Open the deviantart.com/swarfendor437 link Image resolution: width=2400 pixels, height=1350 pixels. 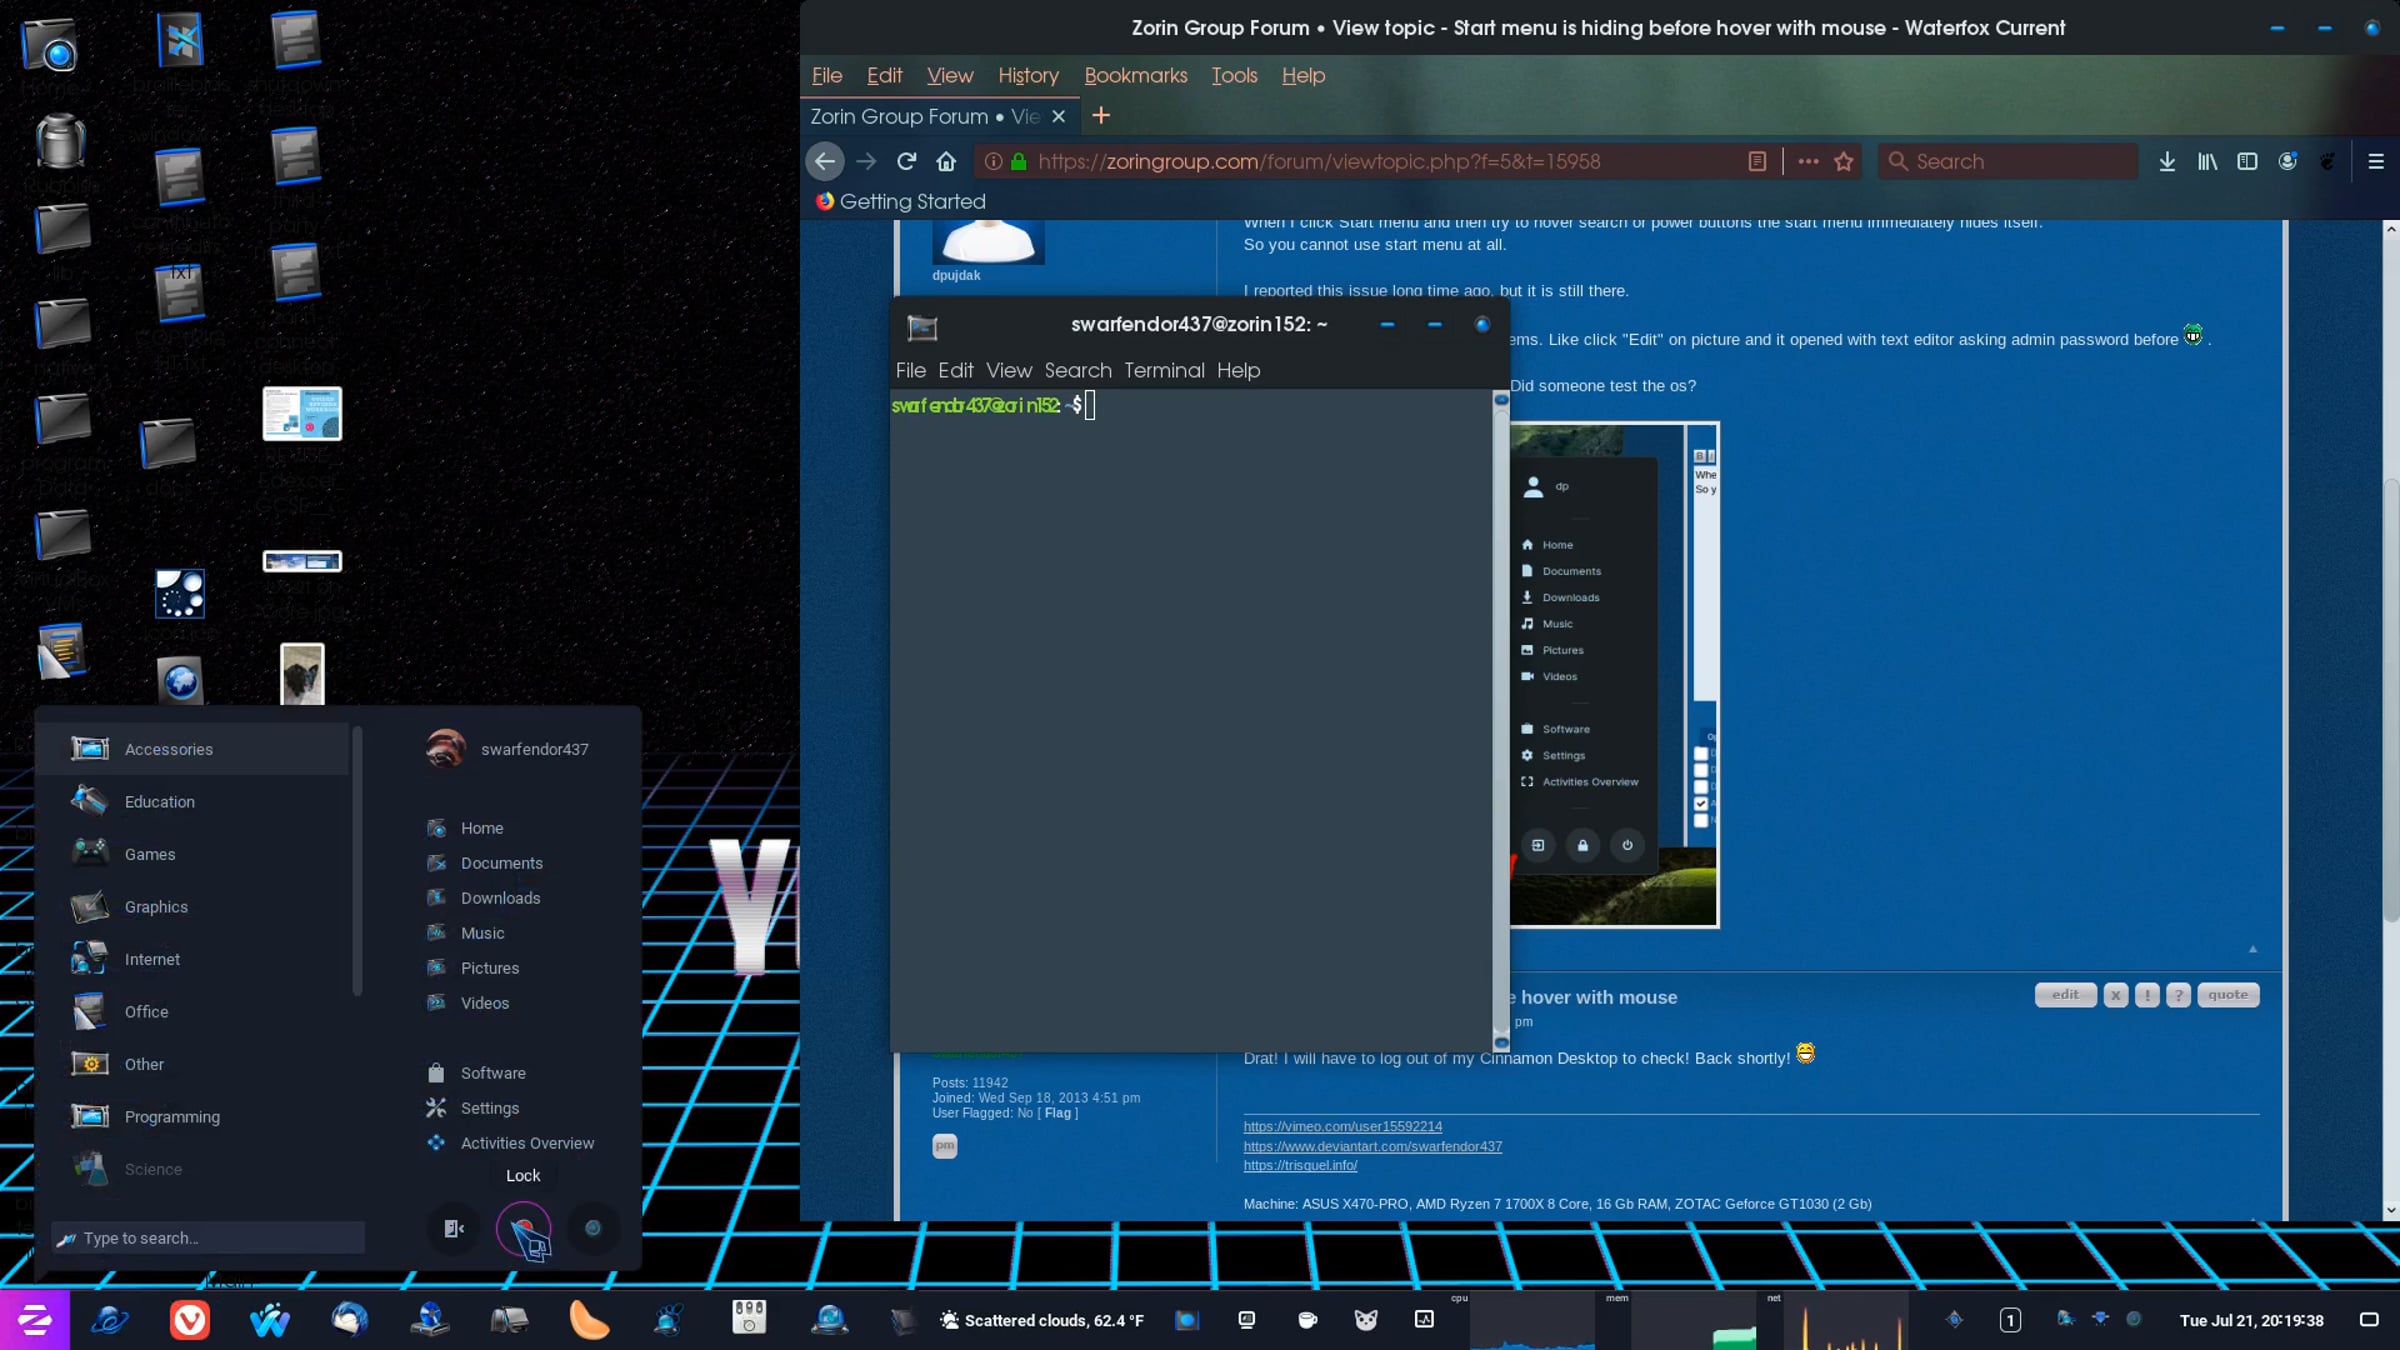(1373, 1147)
